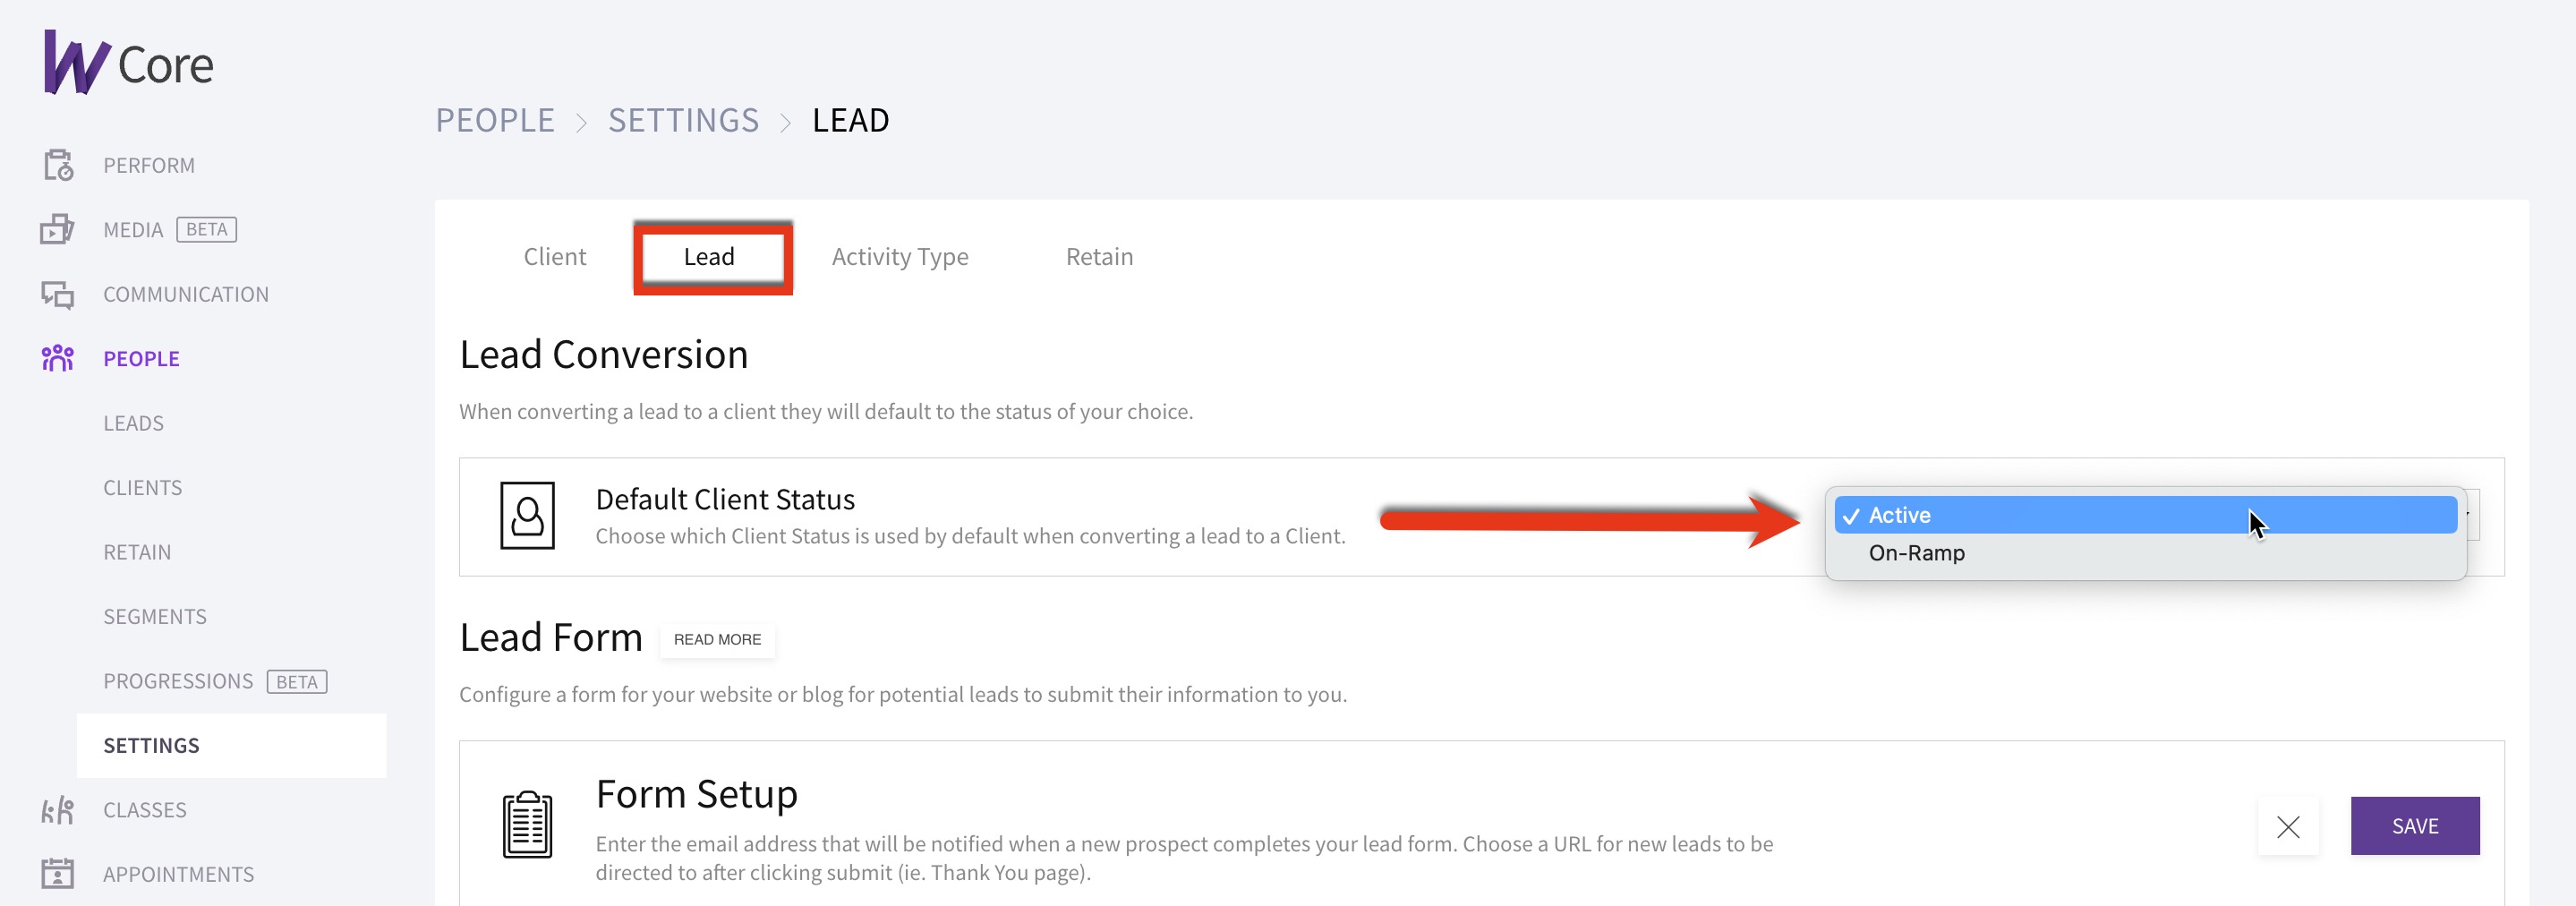
Task: Open the Retain tab
Action: (x=1099, y=257)
